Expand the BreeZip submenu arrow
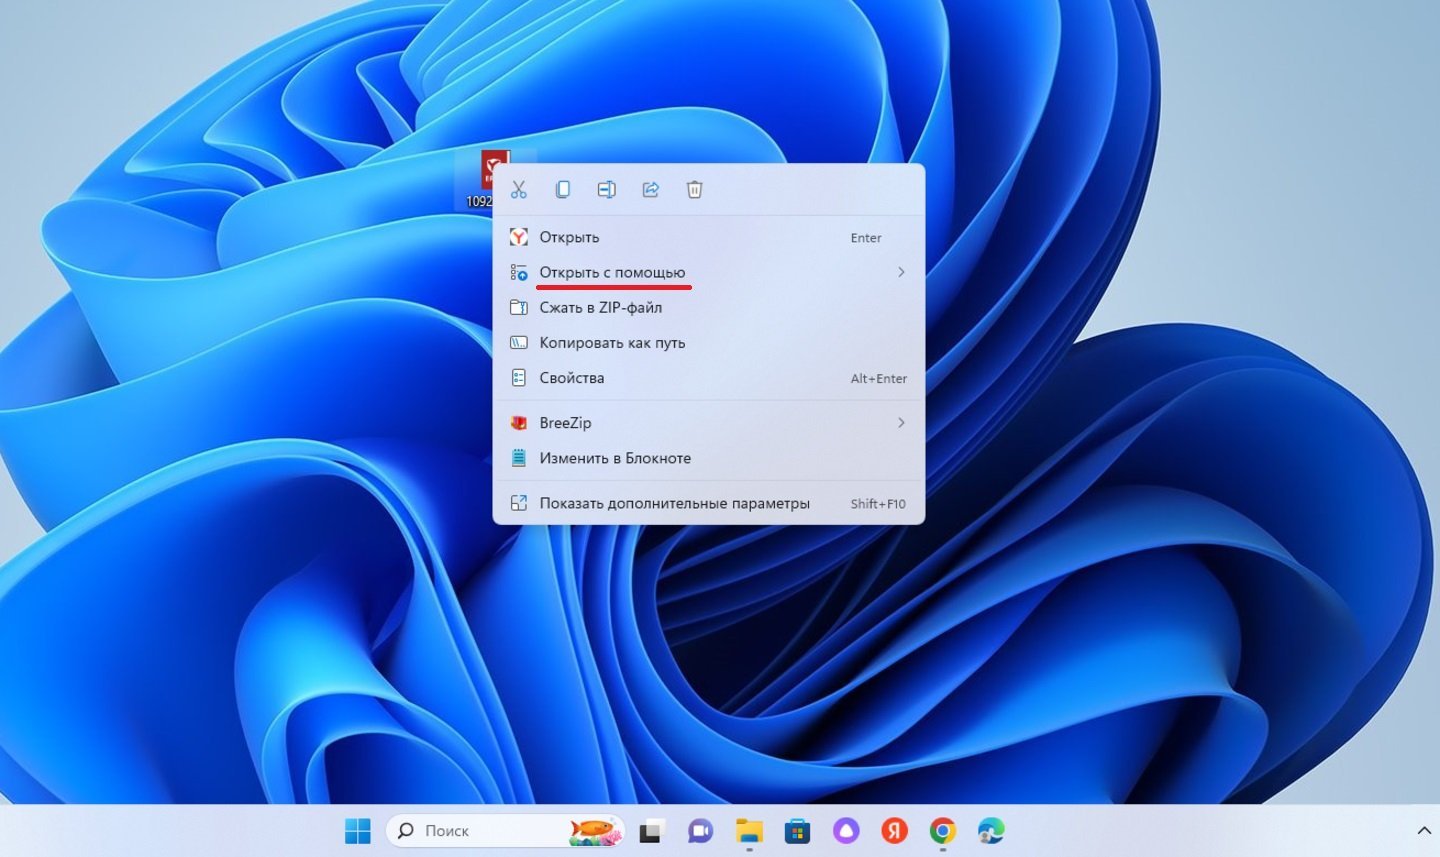1440x857 pixels. 901,423
